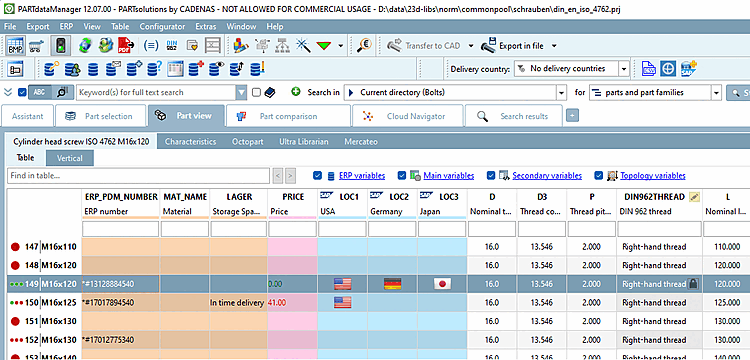Click the plus button after Search results tab
The height and width of the screenshot is (360, 750).
573,116
